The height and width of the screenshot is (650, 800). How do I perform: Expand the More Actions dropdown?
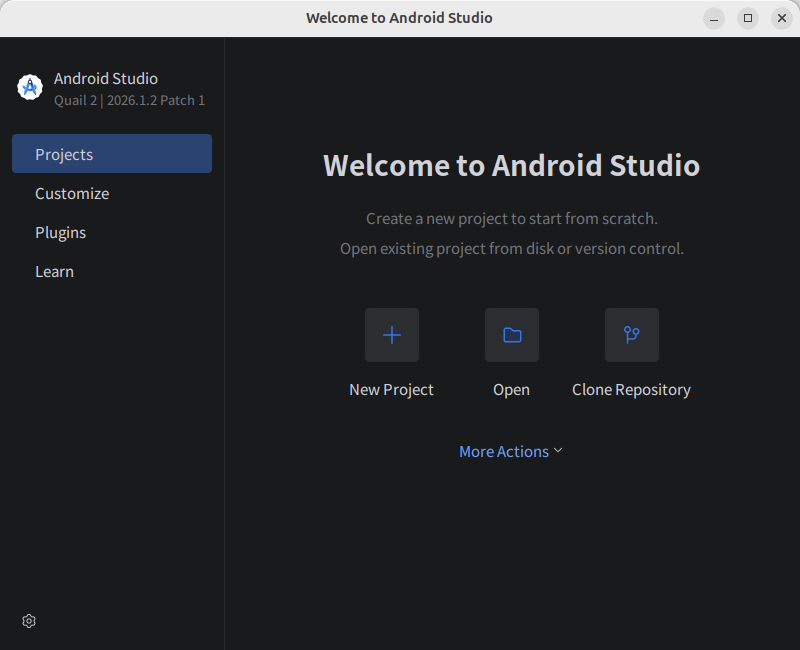[511, 452]
